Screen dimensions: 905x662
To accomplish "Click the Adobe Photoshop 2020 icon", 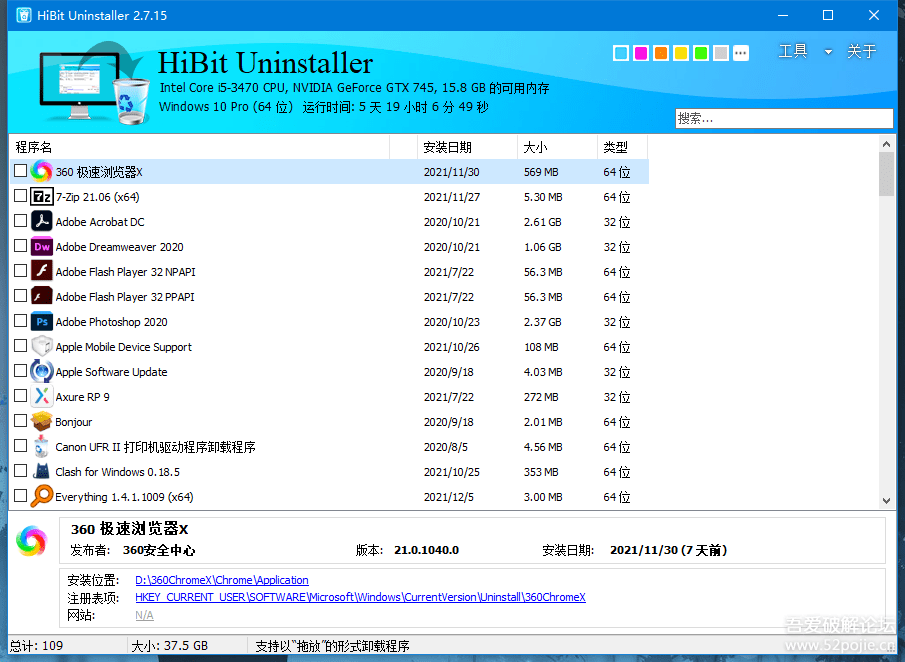I will coord(41,322).
